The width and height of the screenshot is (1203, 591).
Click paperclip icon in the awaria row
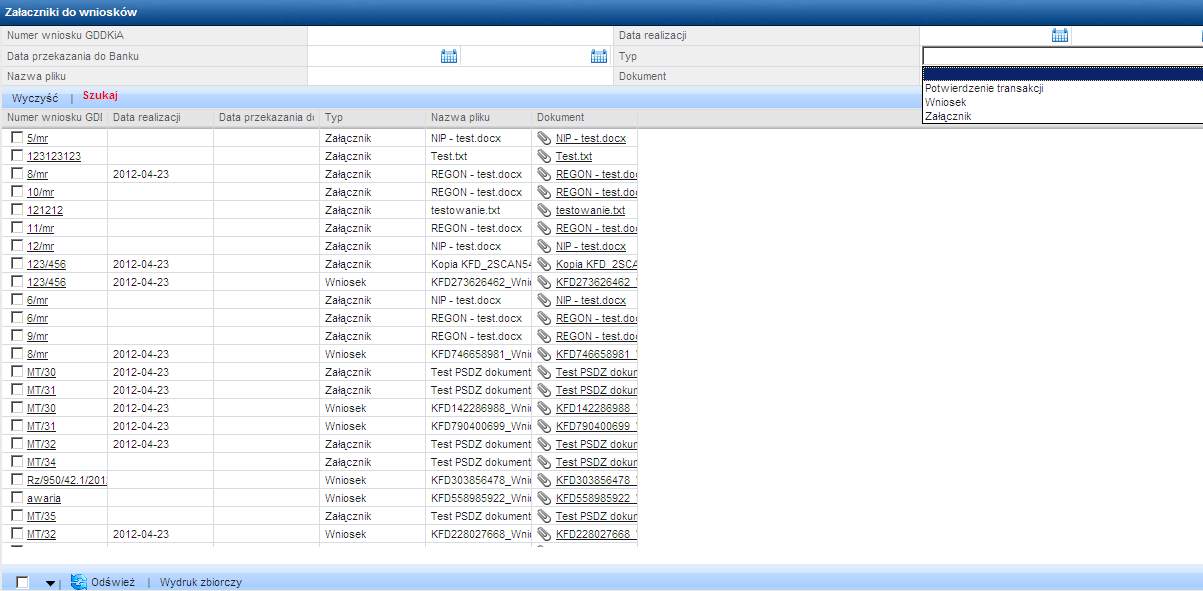(543, 498)
